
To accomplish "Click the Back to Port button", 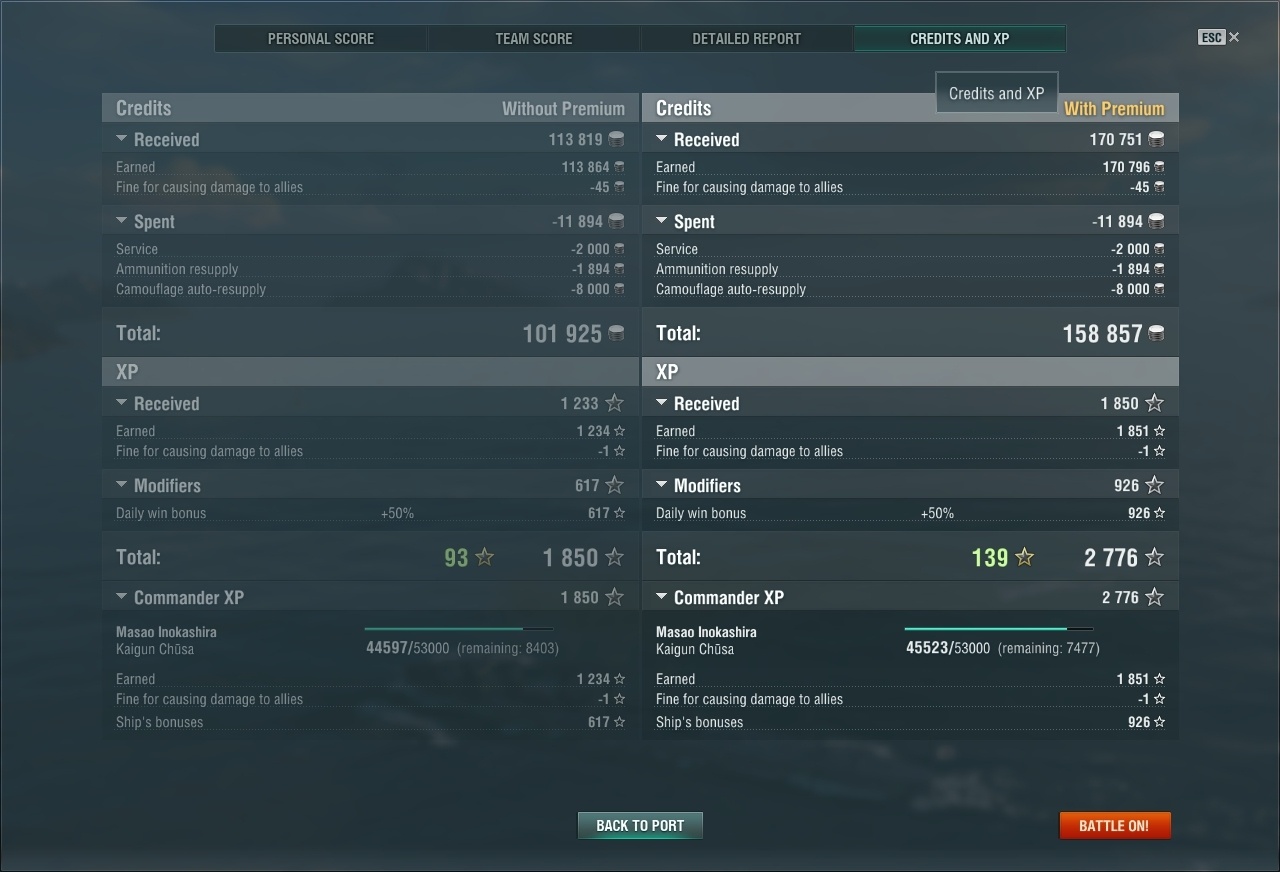I will pos(640,825).
